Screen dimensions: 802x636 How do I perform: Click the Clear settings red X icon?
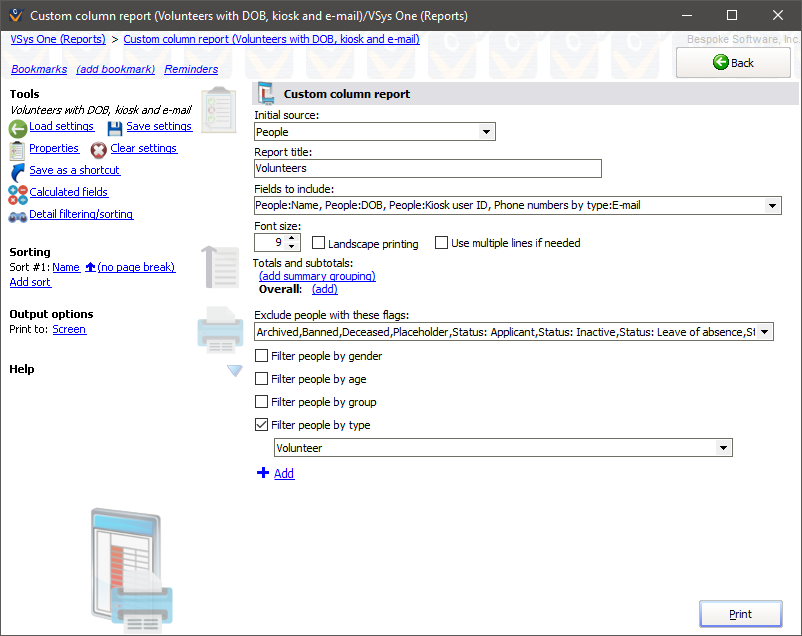tap(98, 148)
